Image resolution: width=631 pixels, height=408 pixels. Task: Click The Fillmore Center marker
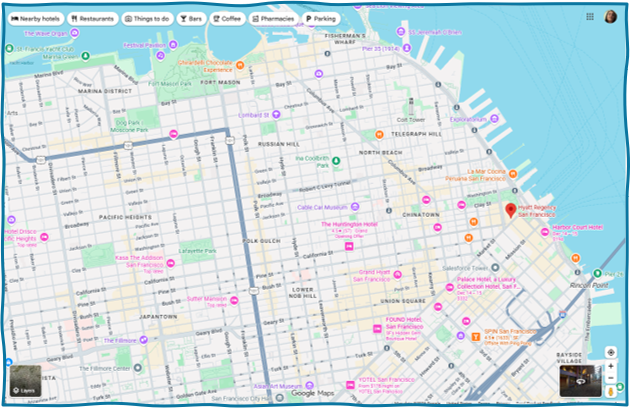138,368
